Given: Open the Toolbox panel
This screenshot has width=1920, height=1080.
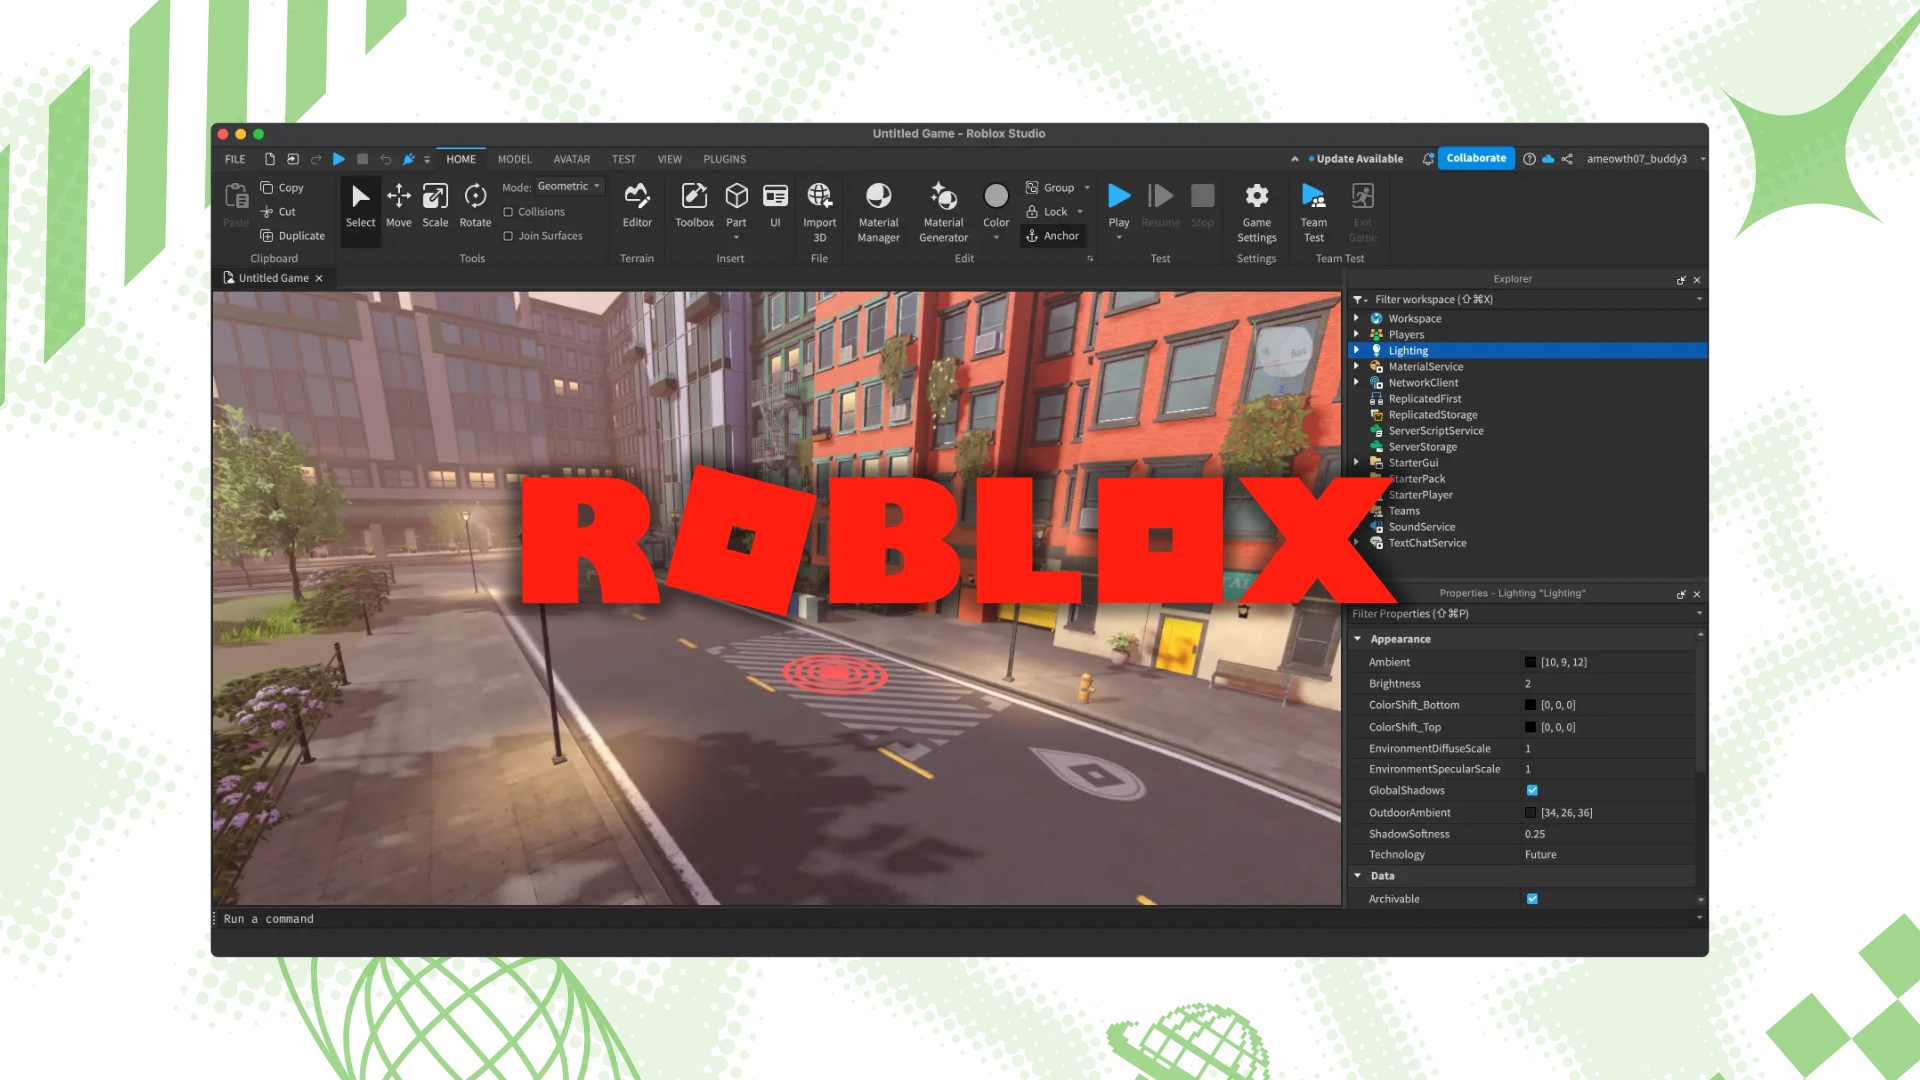Looking at the screenshot, I should pos(694,204).
